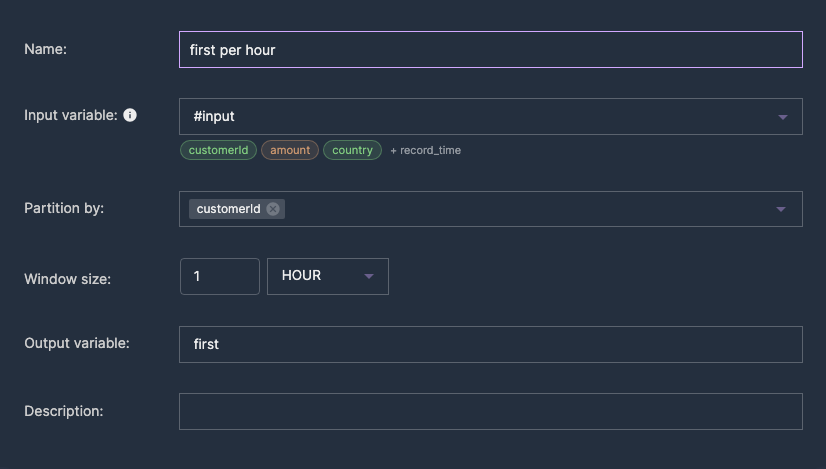Click the Window size number field
This screenshot has width=826, height=469.
pyautogui.click(x=220, y=276)
